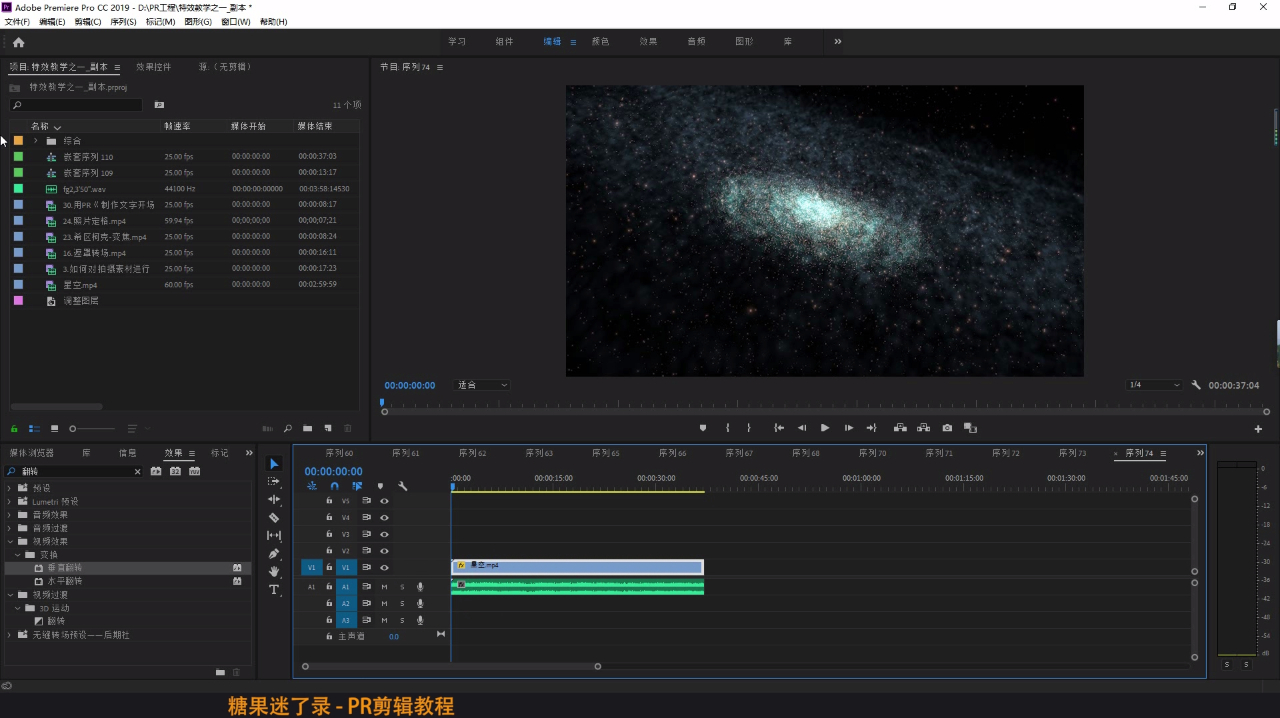Click the program monitor wrench settings icon
The width and height of the screenshot is (1280, 718).
pos(1196,385)
